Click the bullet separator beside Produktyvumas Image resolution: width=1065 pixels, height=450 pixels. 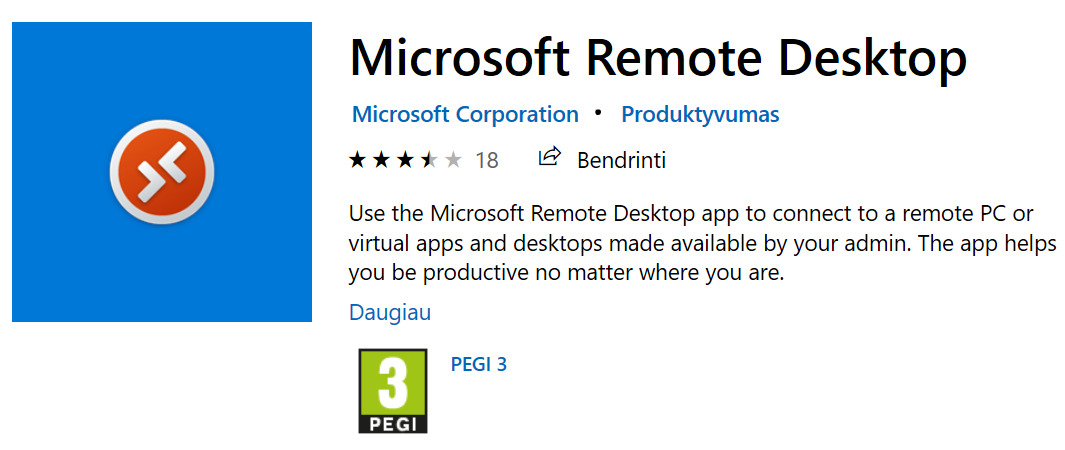coord(598,113)
